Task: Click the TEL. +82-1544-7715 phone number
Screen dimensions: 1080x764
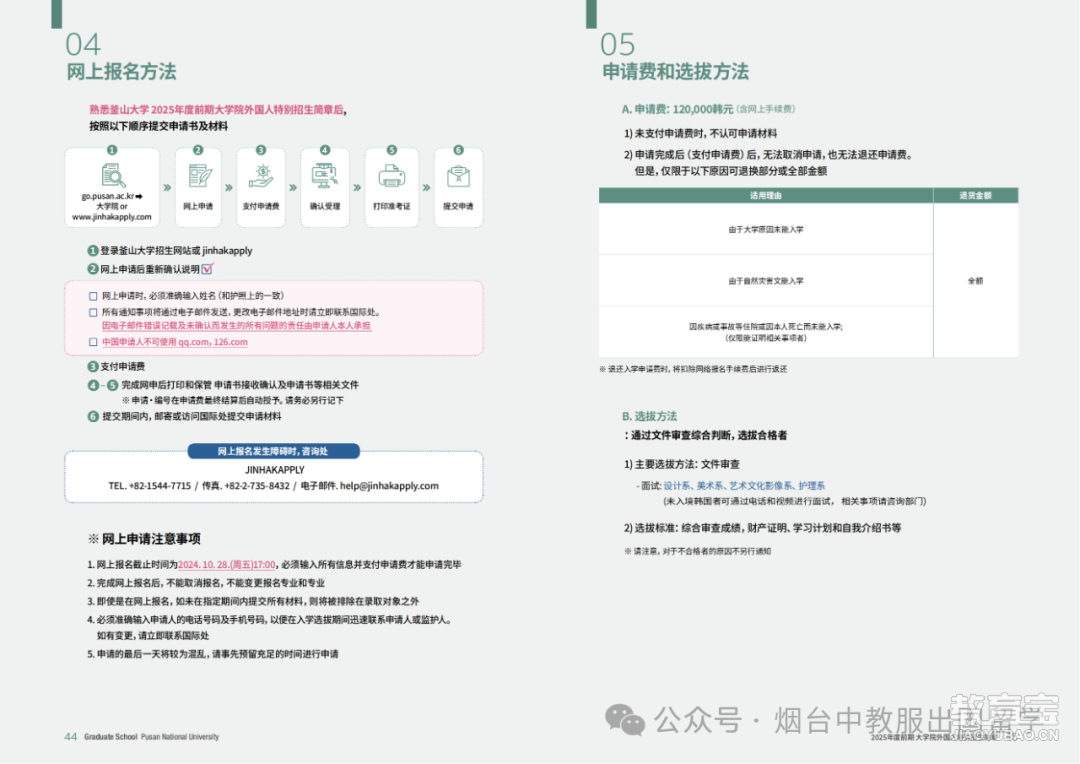Action: click(x=149, y=486)
